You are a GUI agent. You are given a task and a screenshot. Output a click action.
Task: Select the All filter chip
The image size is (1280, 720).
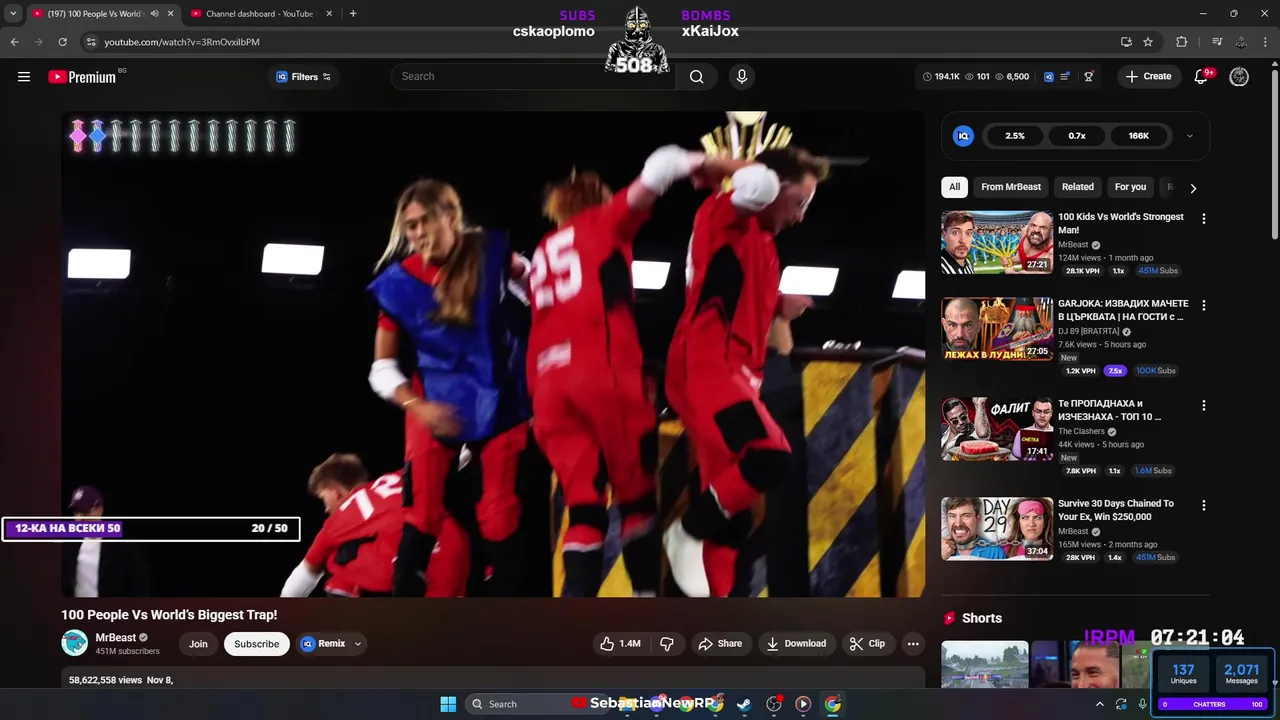click(955, 187)
